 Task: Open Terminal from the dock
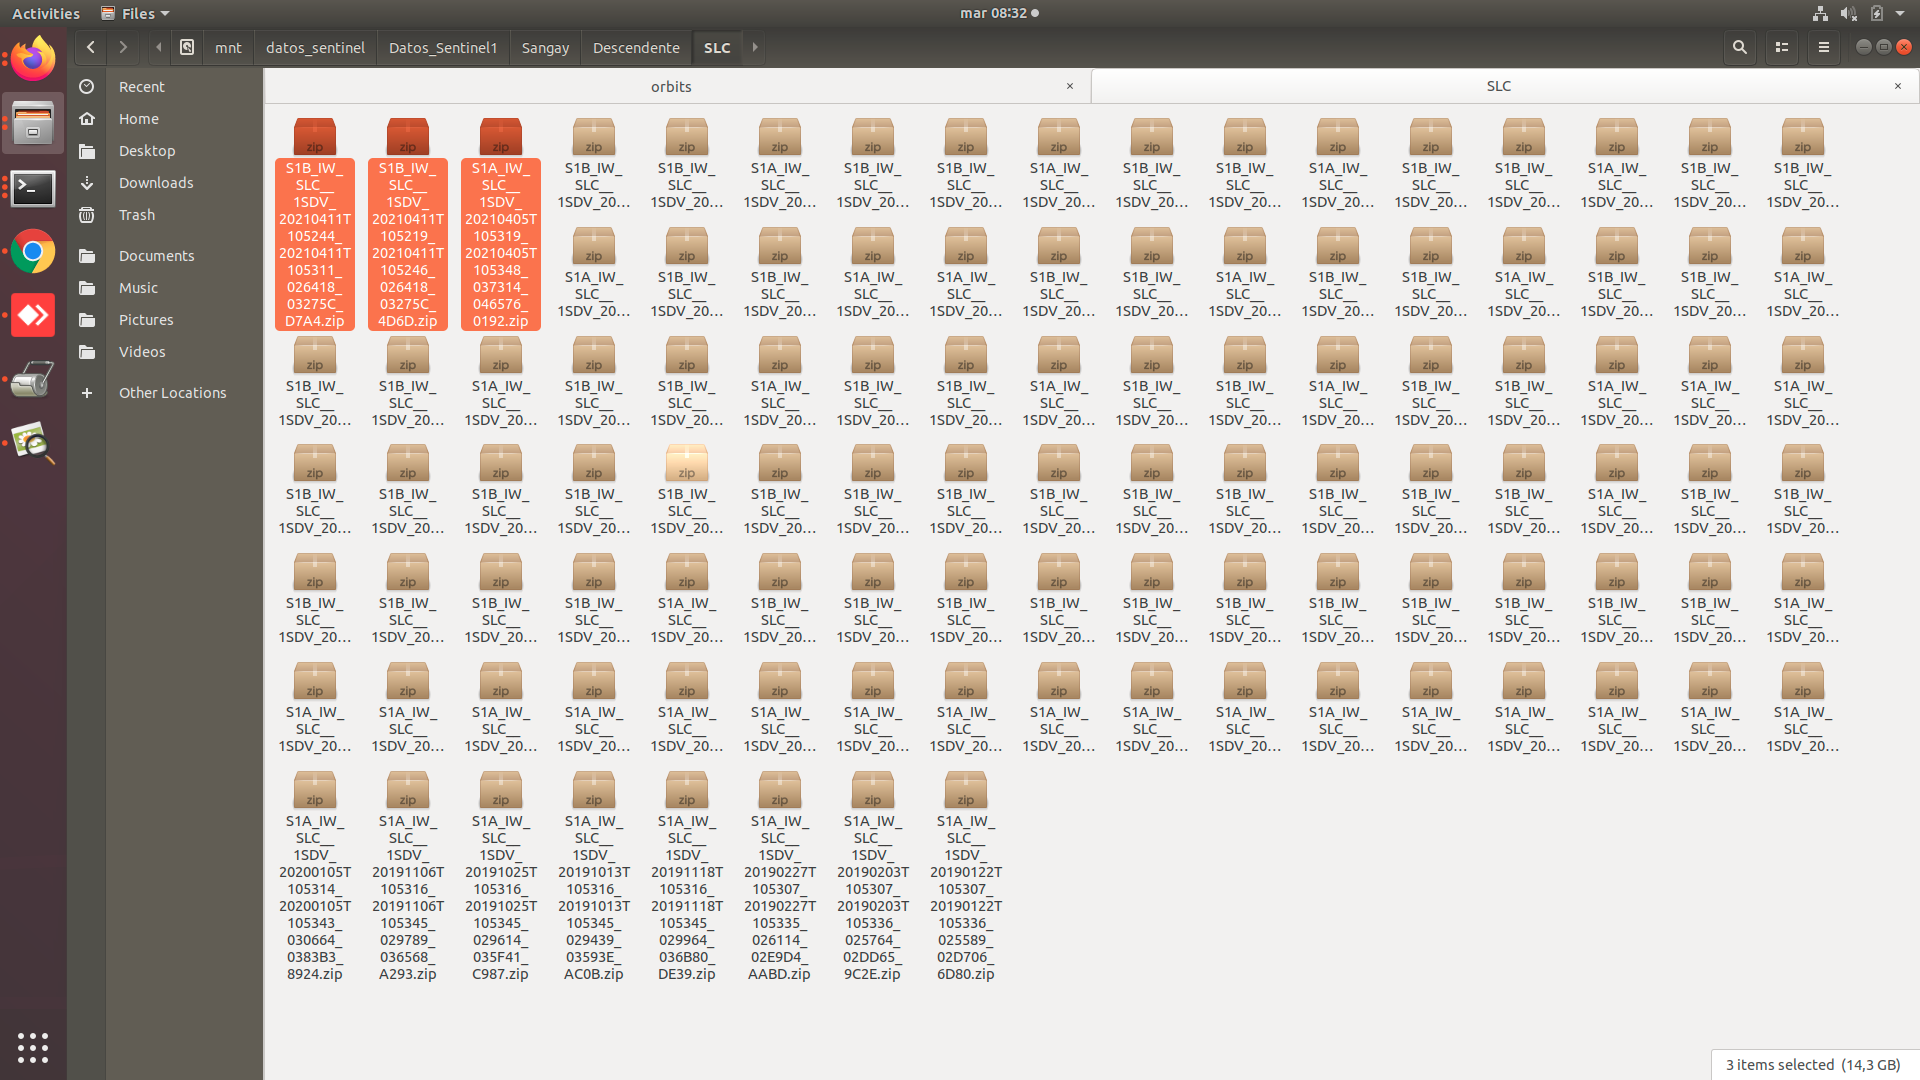33,188
